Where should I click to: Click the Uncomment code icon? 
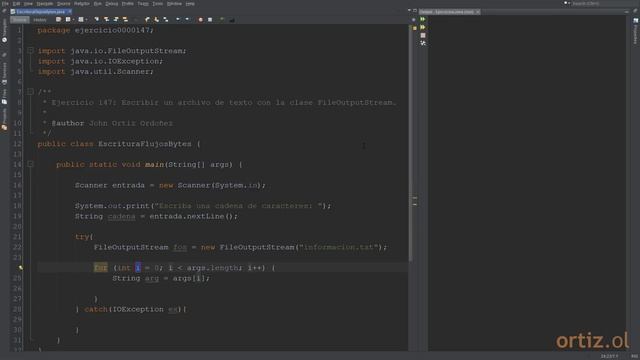[x=232, y=20]
